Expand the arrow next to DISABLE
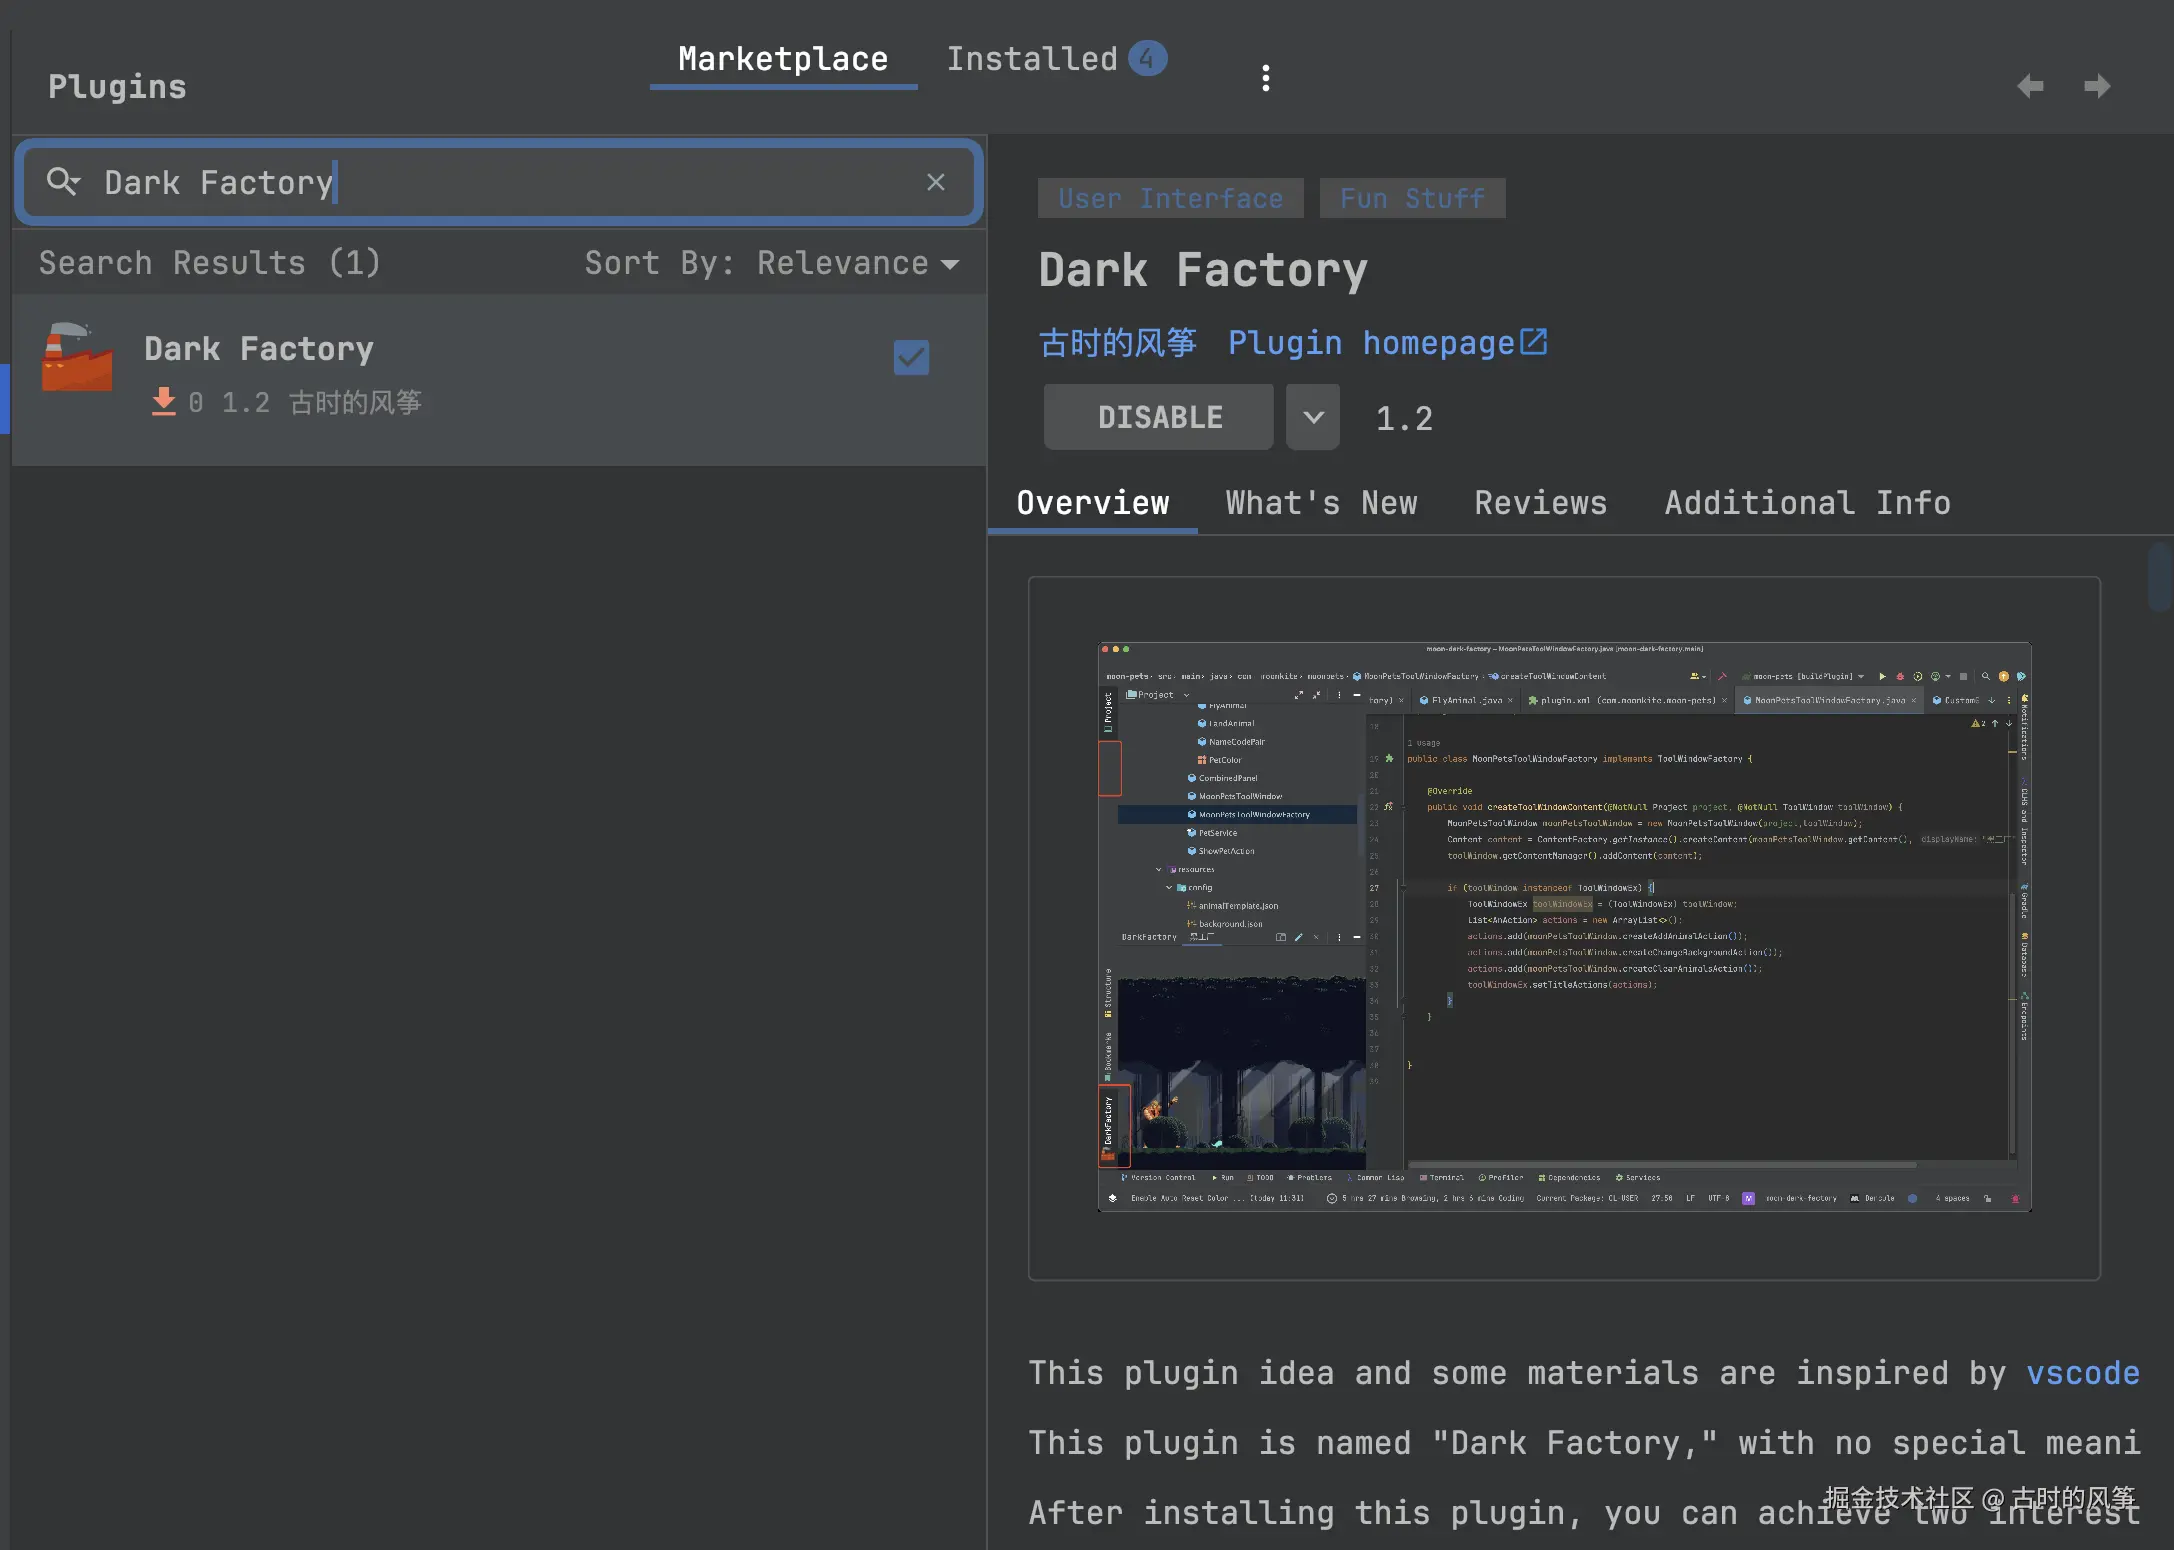Screen dimensions: 2174x1550 point(1313,417)
